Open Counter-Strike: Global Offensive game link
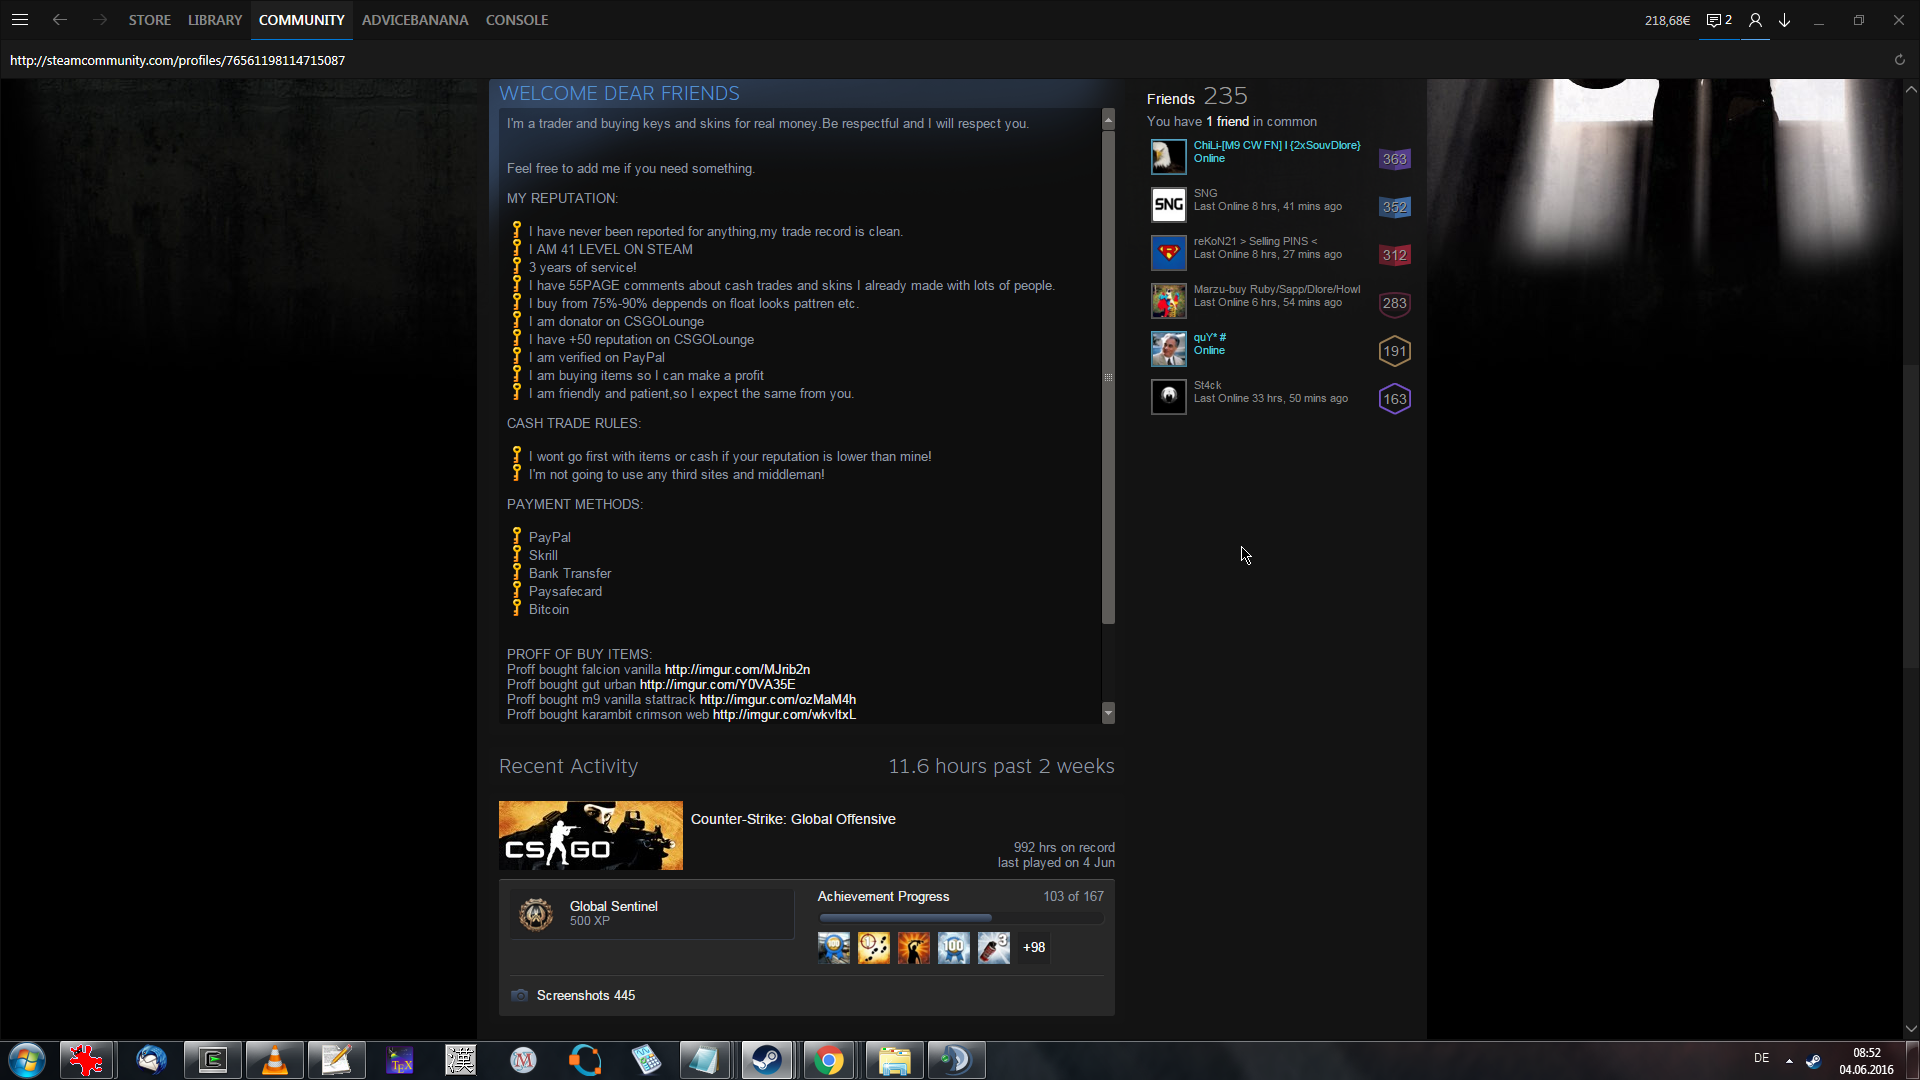Viewport: 1920px width, 1080px height. [x=793, y=819]
